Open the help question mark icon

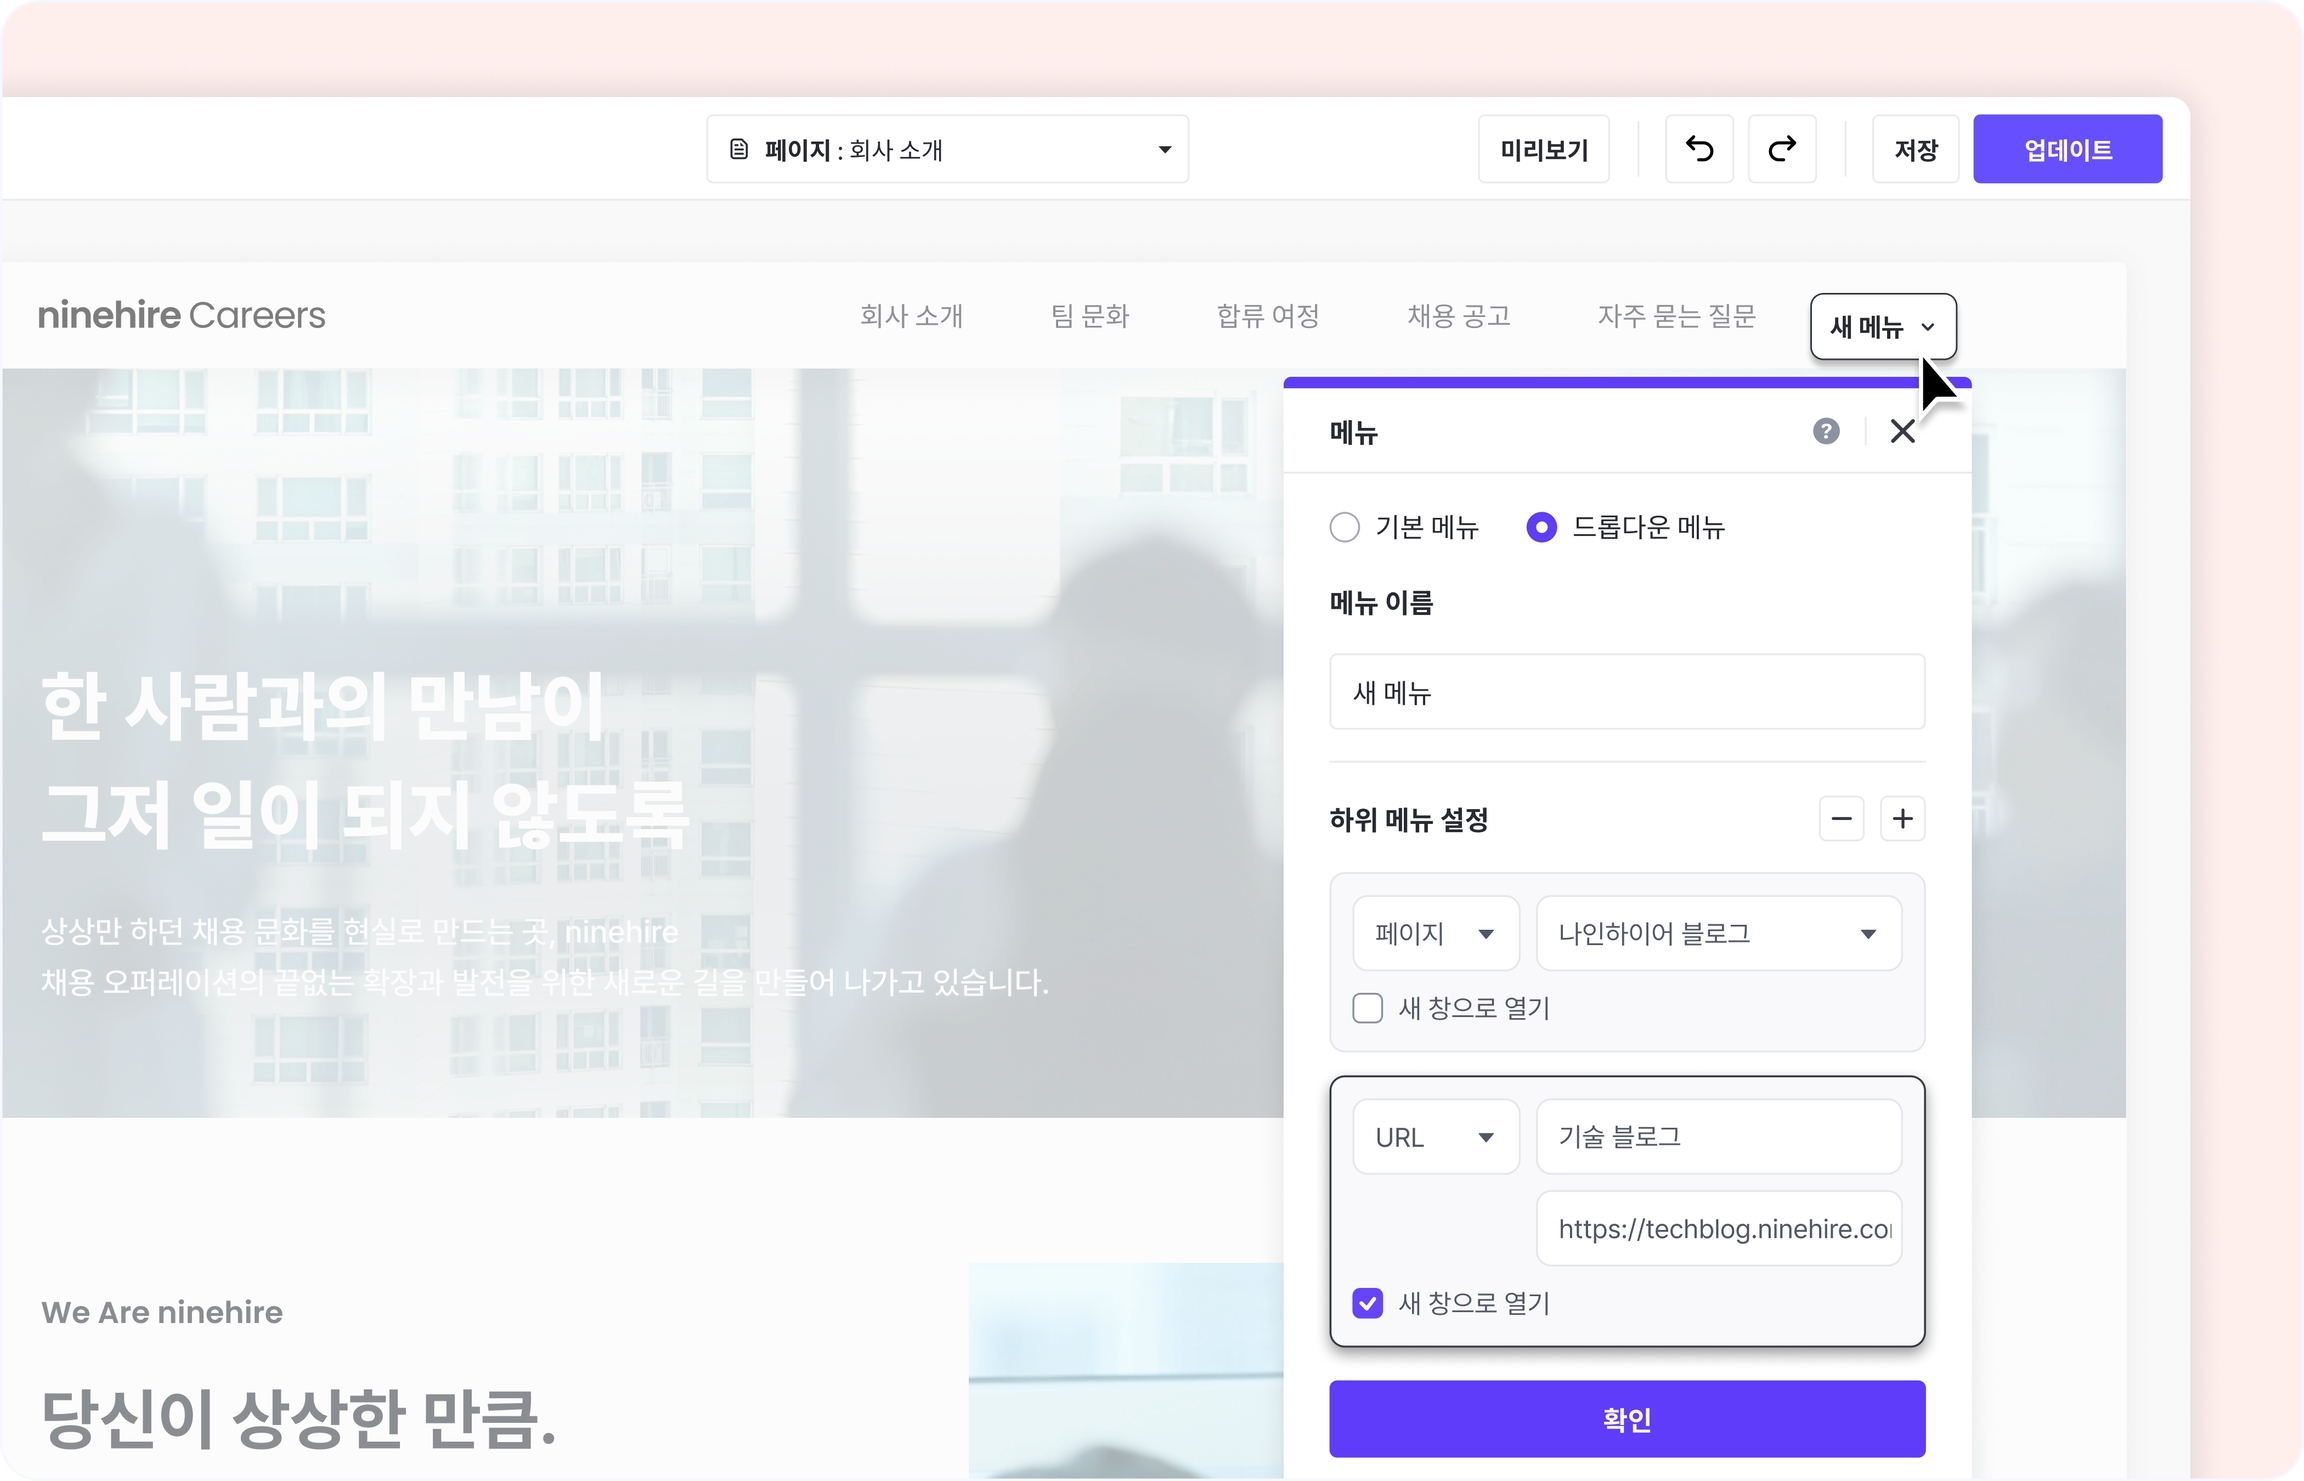click(x=1826, y=431)
